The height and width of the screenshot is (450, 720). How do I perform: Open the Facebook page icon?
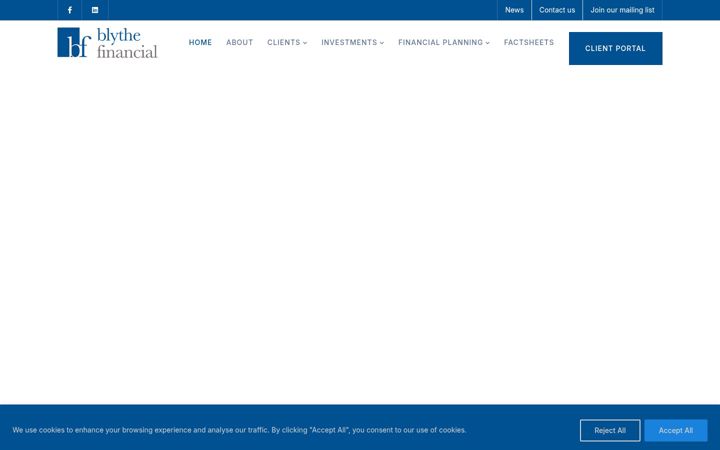click(x=70, y=10)
